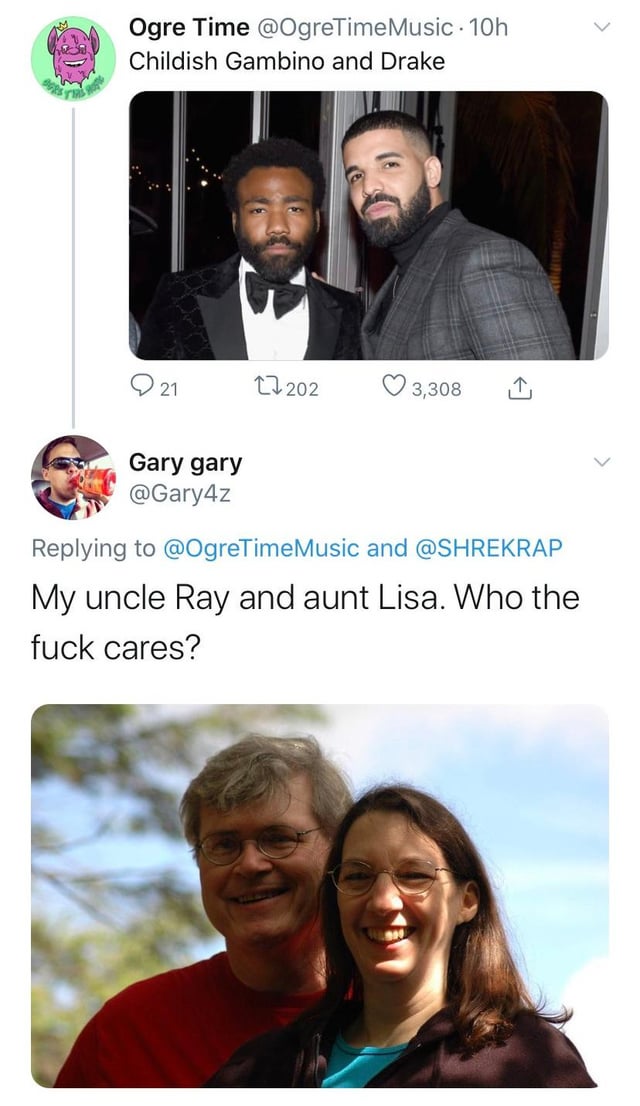Open Gary gary's profile picture
The height and width of the screenshot is (1106, 640).
tap(73, 477)
